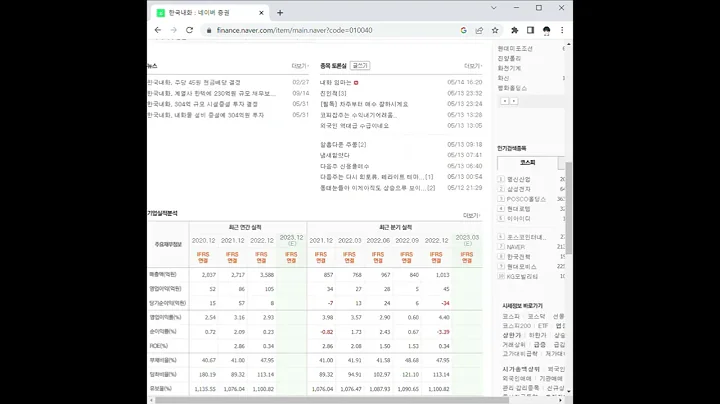Open the discussion post dated 05/13 09:18
Image resolution: width=720 pixels, height=404 pixels.
[343, 145]
